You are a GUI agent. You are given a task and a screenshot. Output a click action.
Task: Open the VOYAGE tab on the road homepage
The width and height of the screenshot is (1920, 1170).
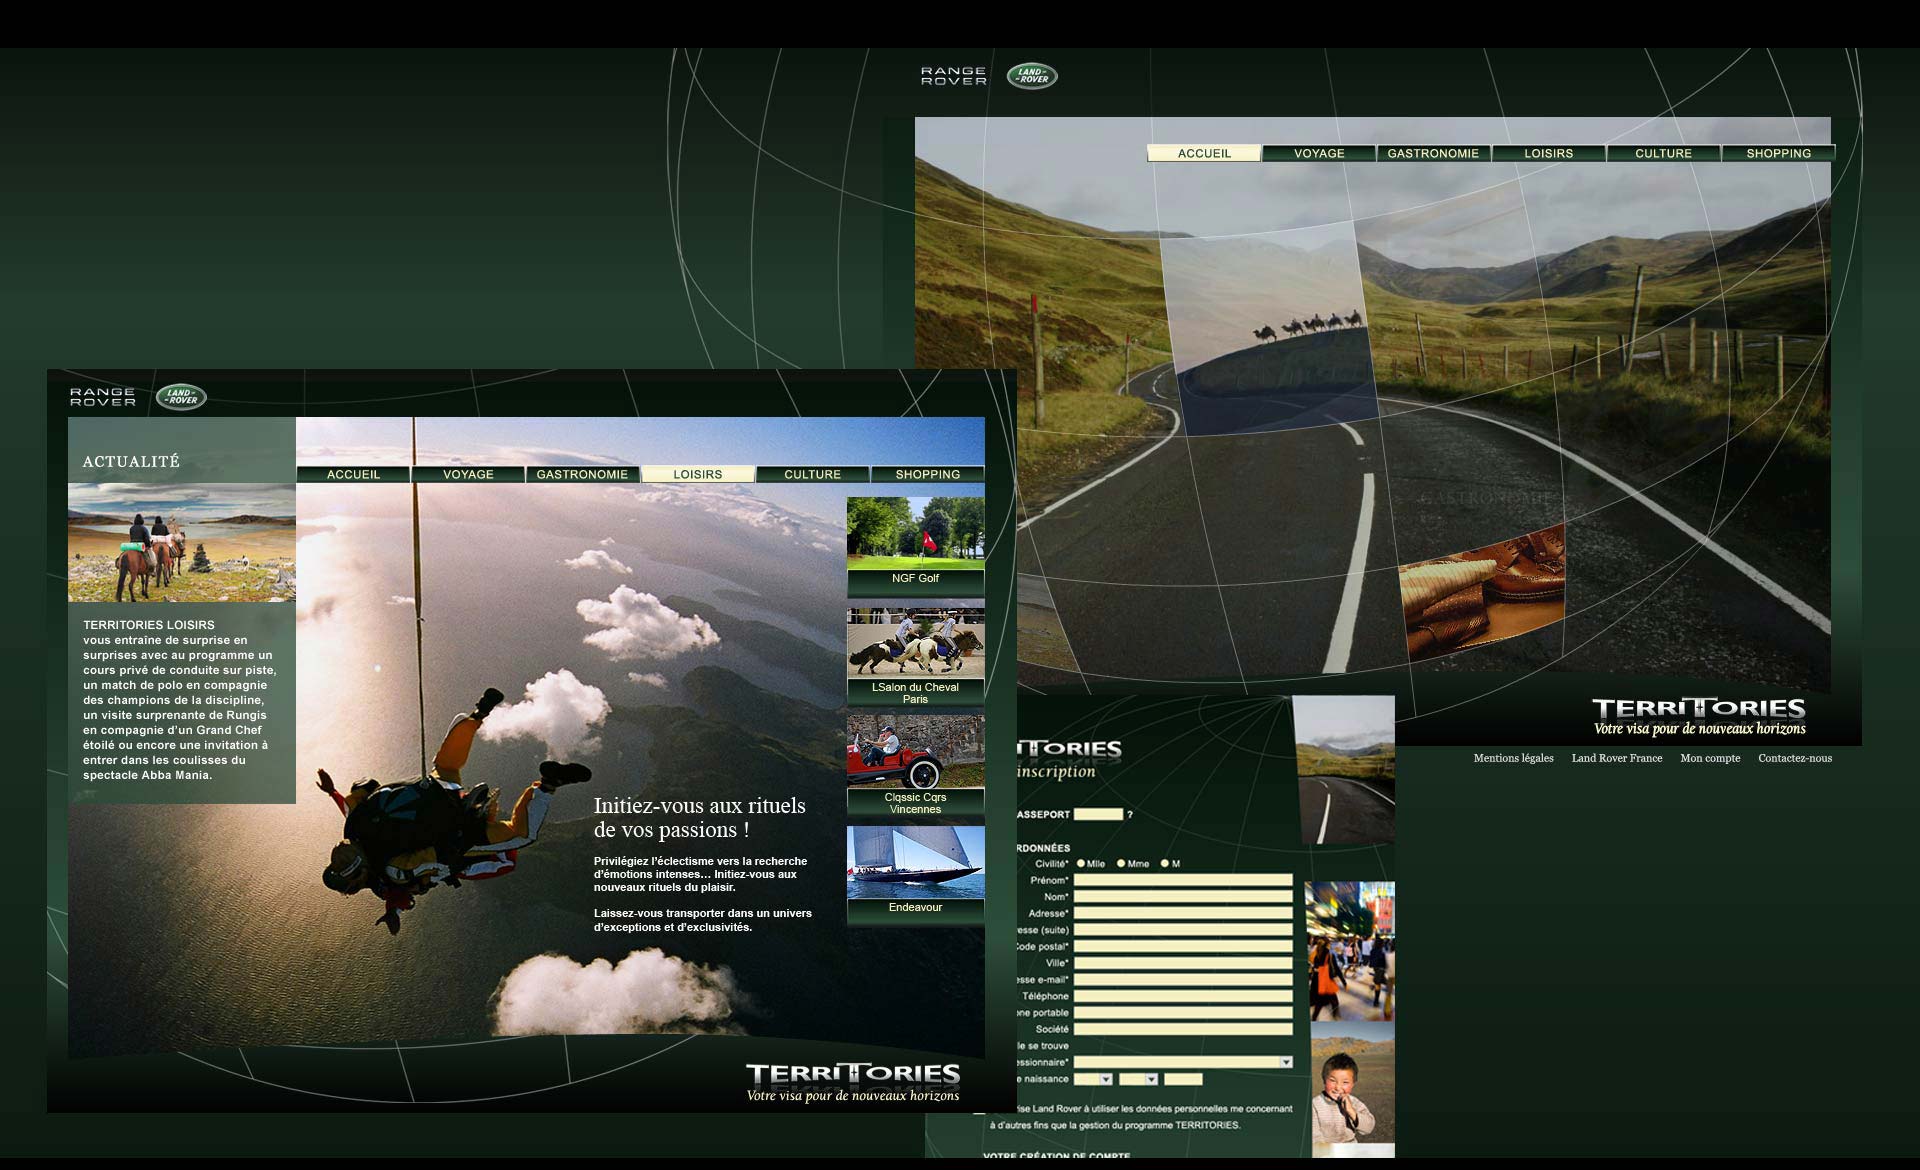(1319, 153)
